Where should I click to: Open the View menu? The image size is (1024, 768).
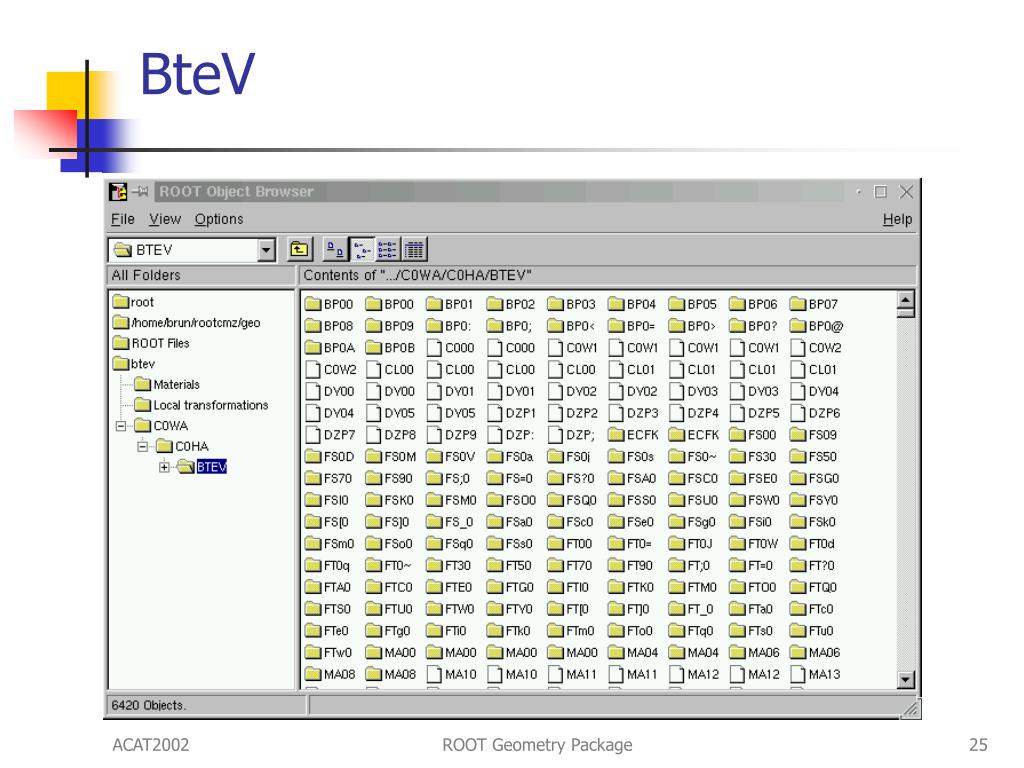tap(165, 219)
